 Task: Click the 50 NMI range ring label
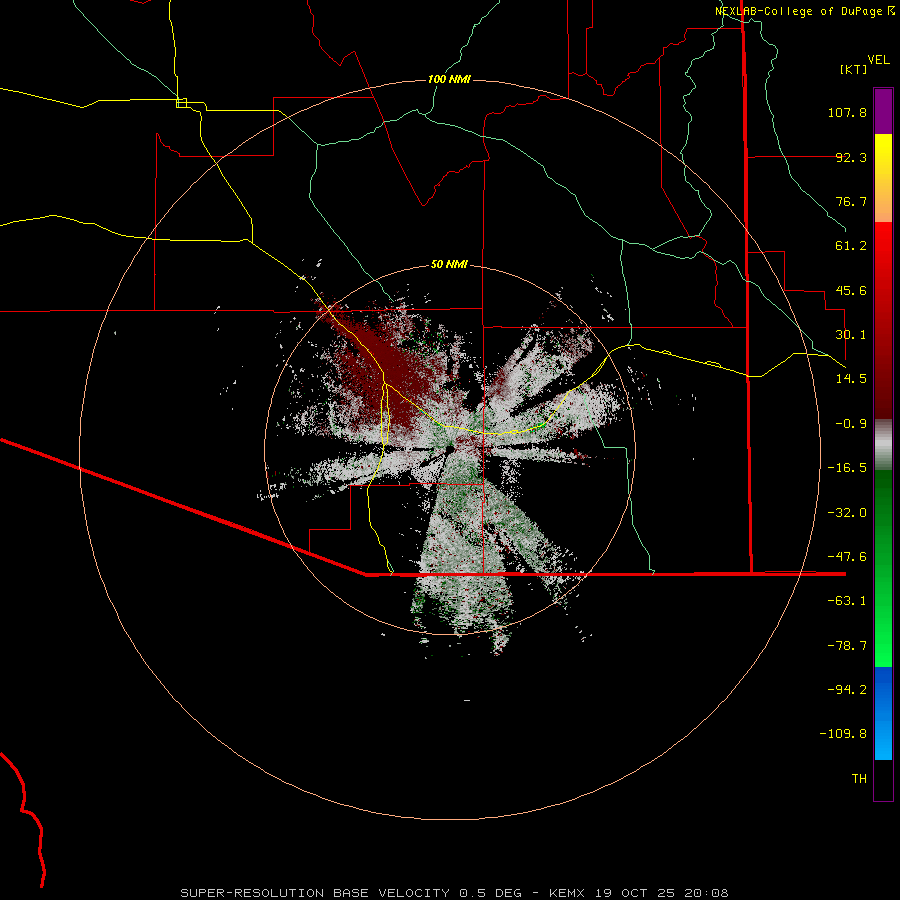point(449,265)
